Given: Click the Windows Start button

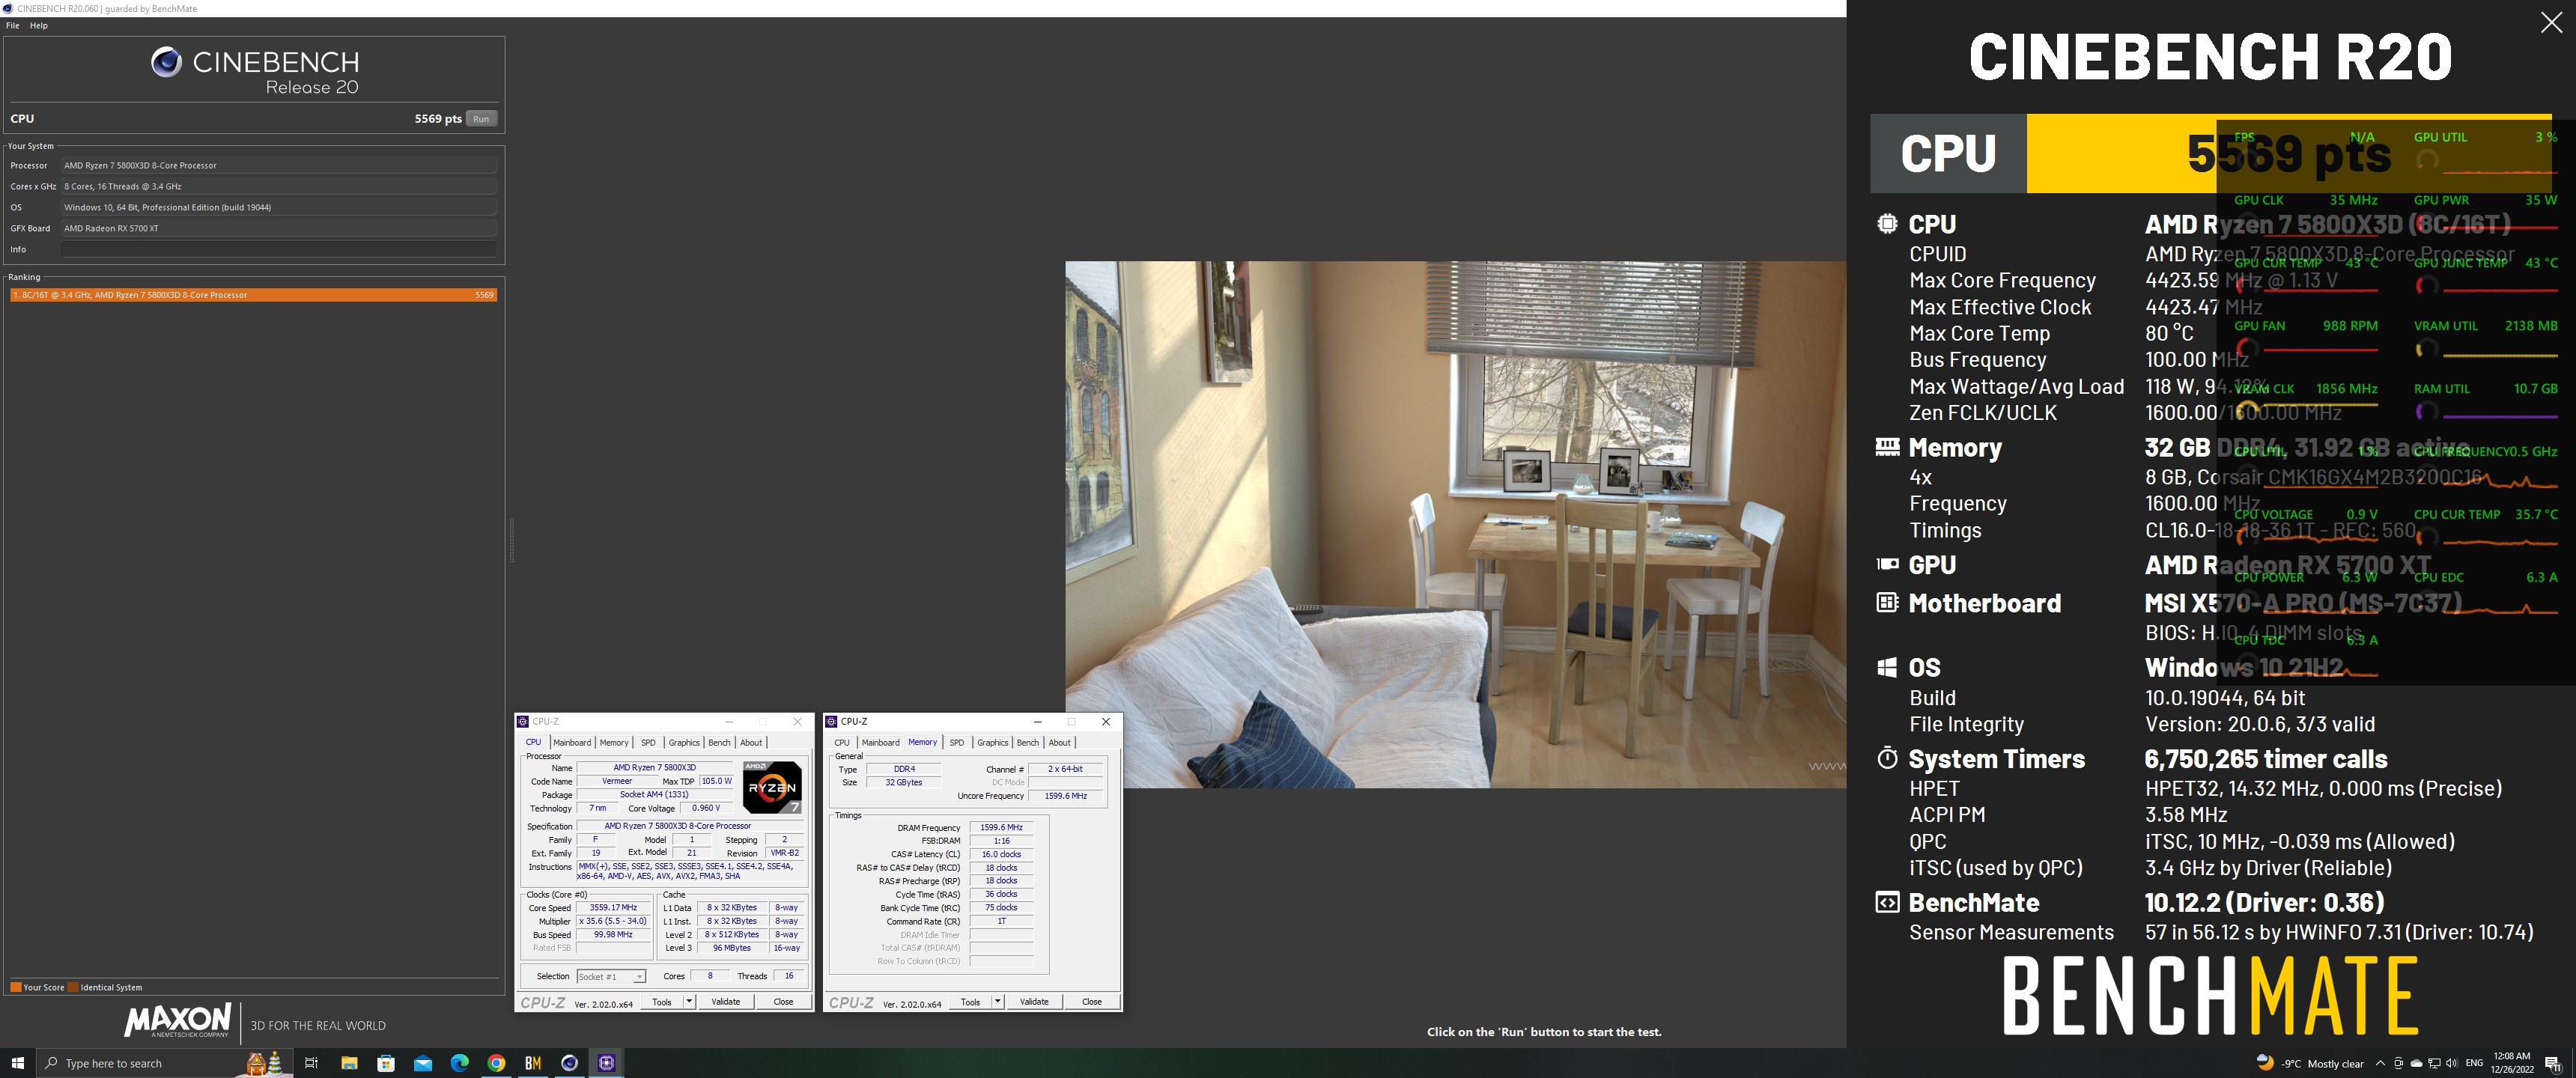Looking at the screenshot, I should pos(17,1063).
